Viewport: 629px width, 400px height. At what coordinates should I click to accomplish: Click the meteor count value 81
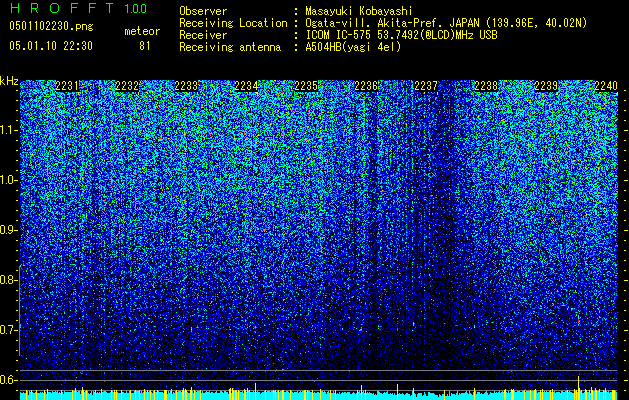(x=145, y=46)
